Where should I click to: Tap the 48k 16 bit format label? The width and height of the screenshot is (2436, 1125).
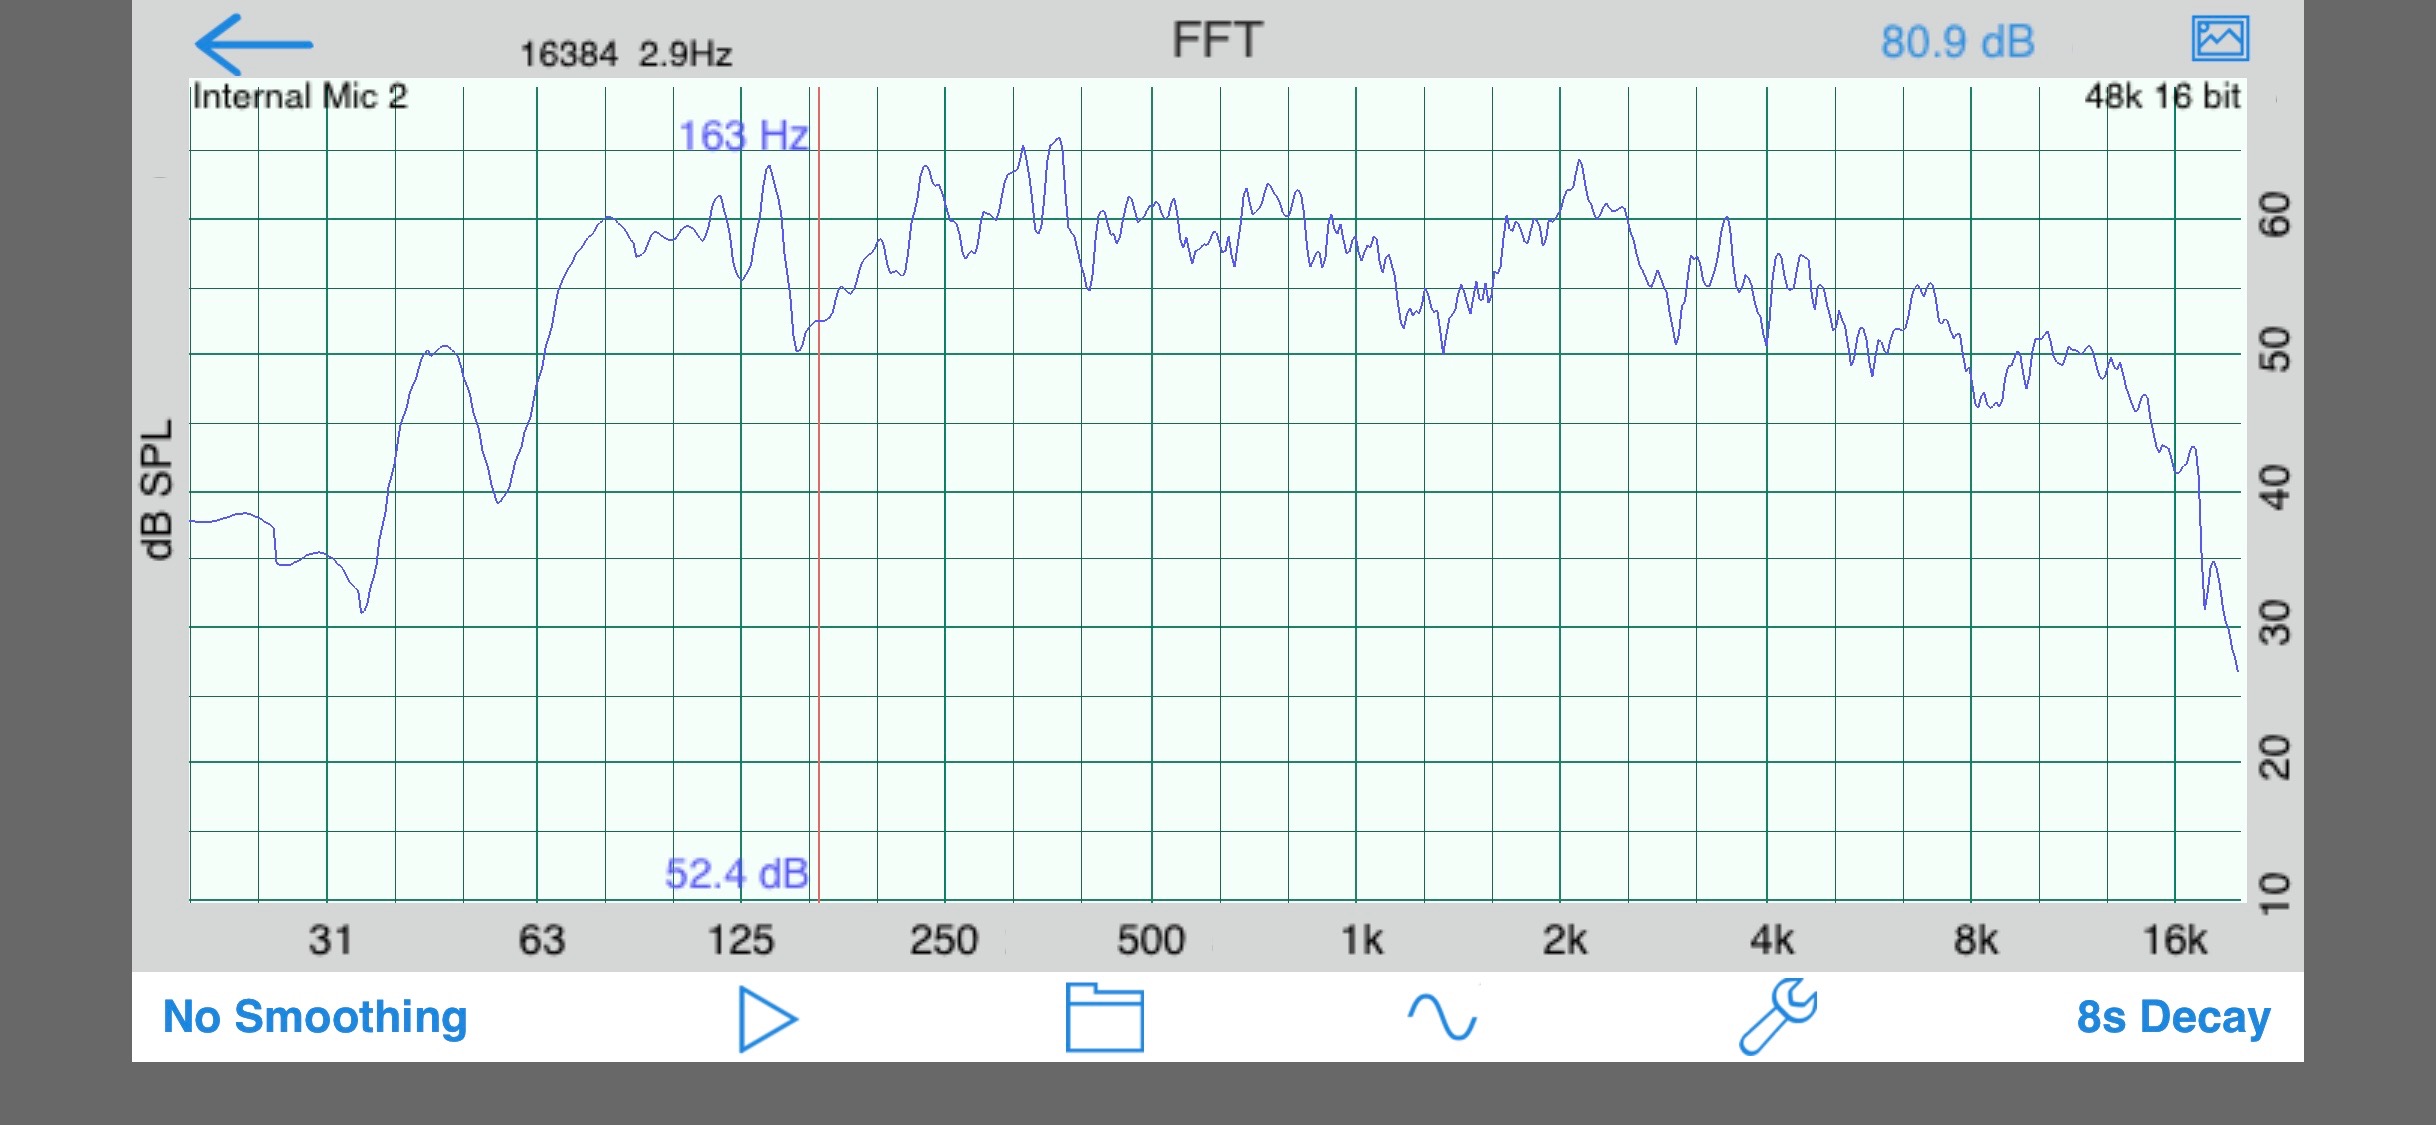[x=2162, y=97]
